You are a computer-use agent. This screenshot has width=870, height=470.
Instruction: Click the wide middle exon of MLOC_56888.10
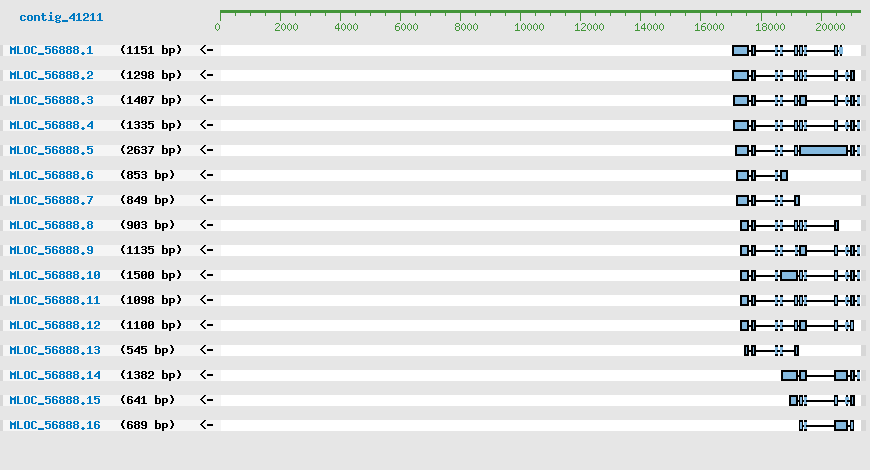[789, 275]
